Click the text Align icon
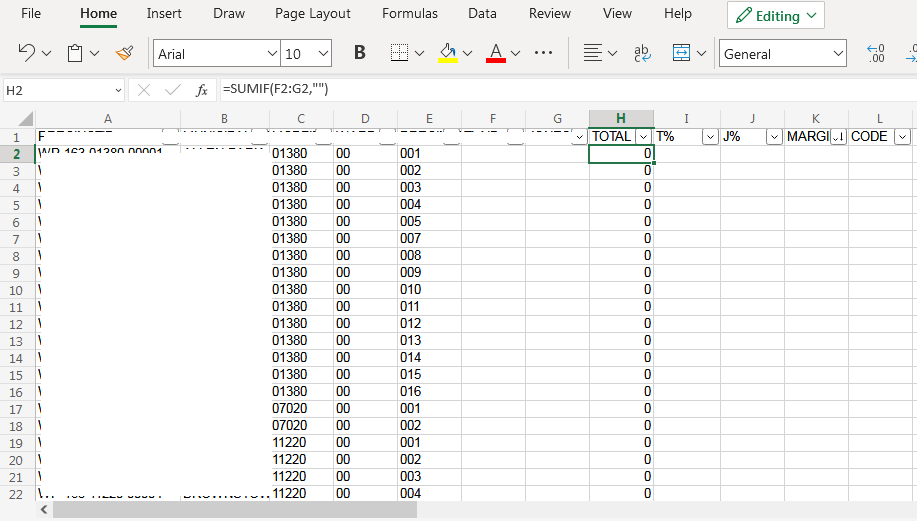This screenshot has width=917, height=521. [592, 53]
